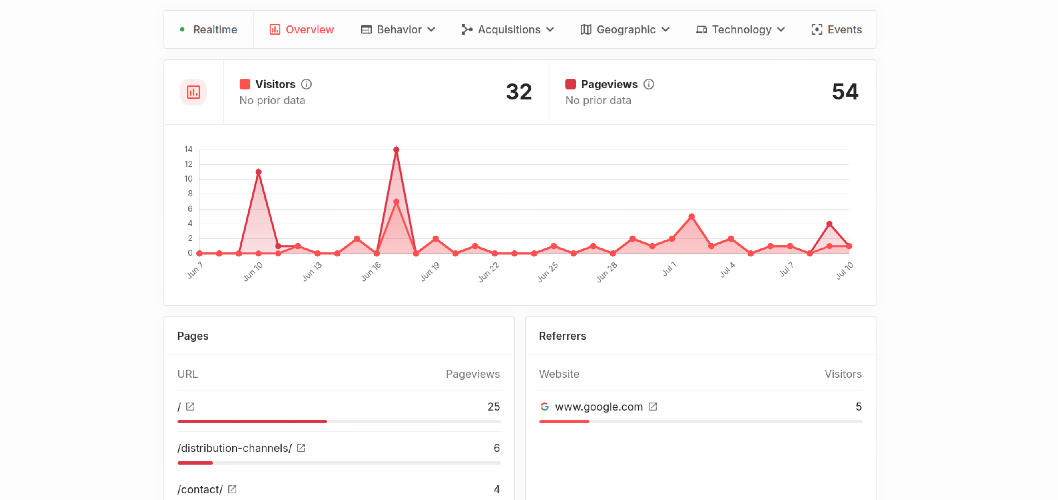Click the Overview chart icon in navigation
This screenshot has width=1058, height=500.
275,30
